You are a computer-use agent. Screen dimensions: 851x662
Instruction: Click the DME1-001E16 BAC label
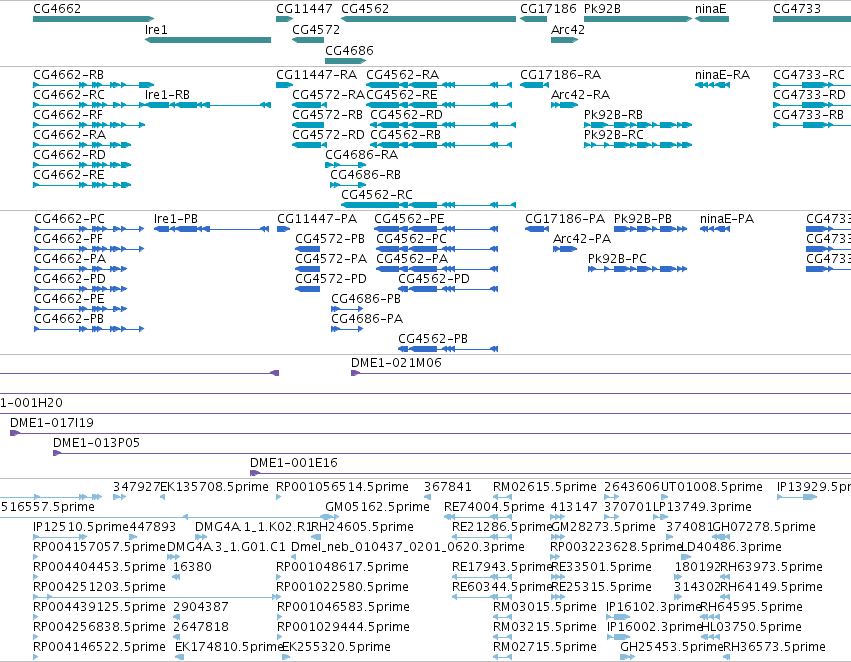294,463
